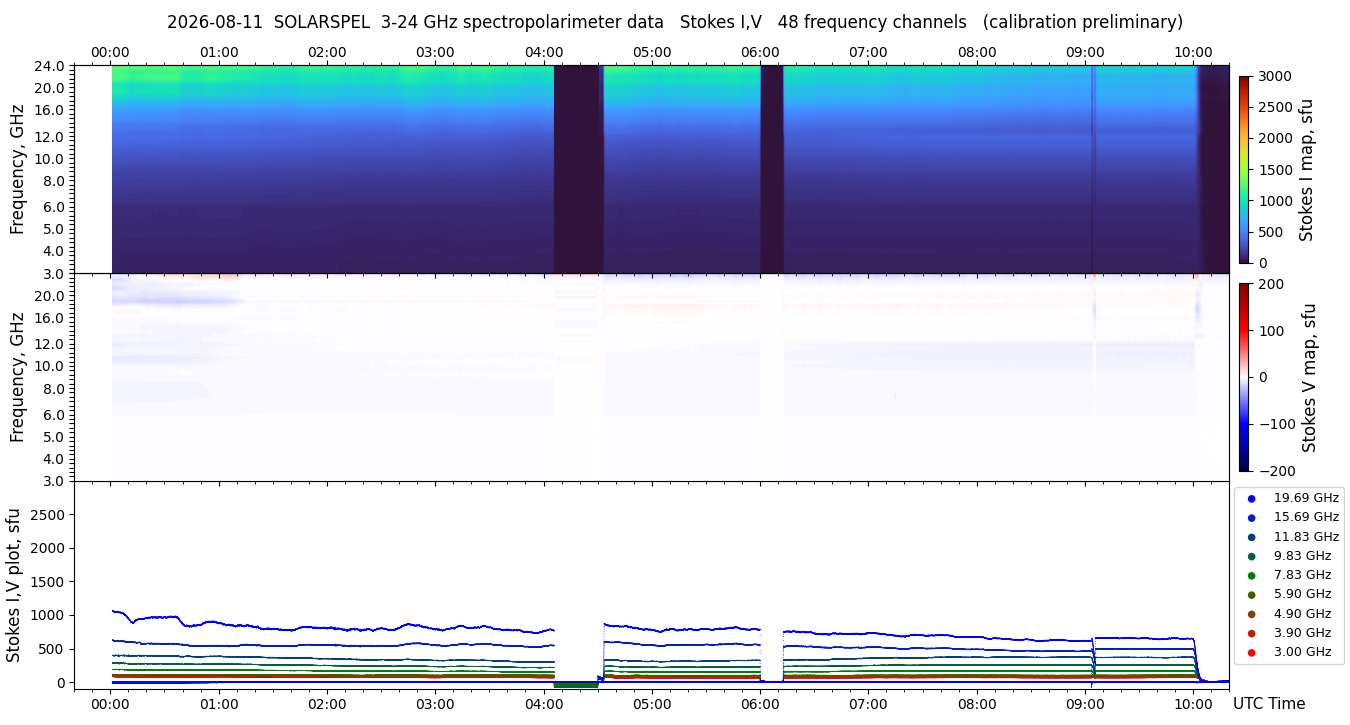Click the 05:00 tick on the top time axis
The width and height of the screenshot is (1350, 725).
point(652,52)
